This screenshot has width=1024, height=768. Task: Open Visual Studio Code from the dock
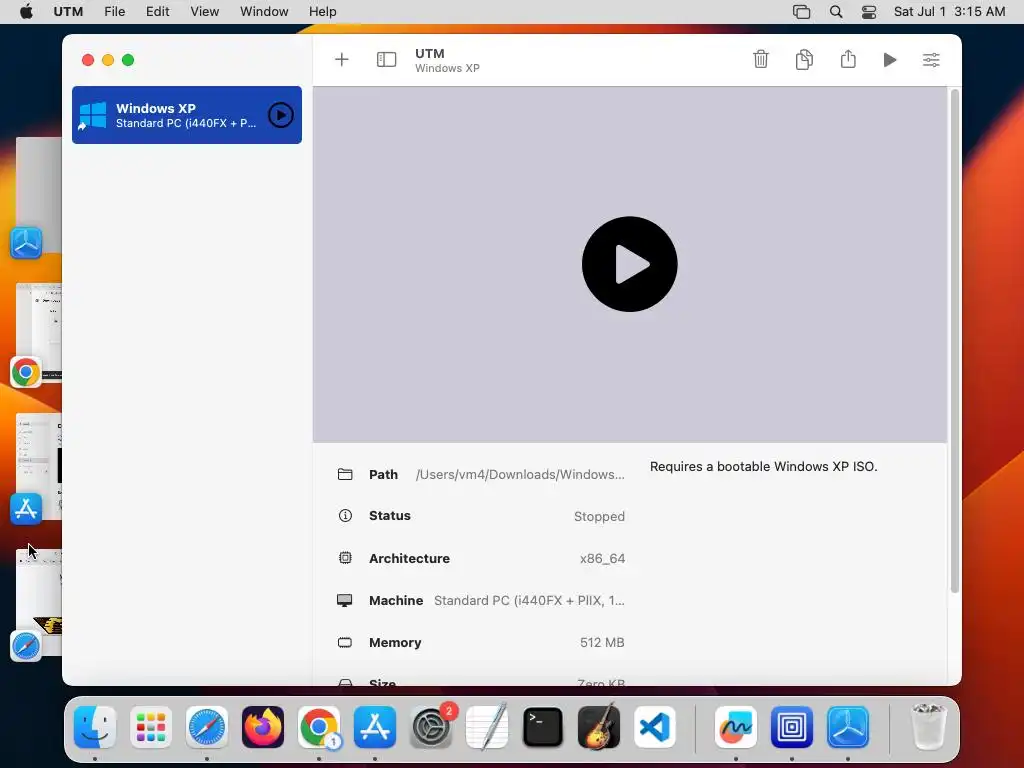(x=655, y=727)
